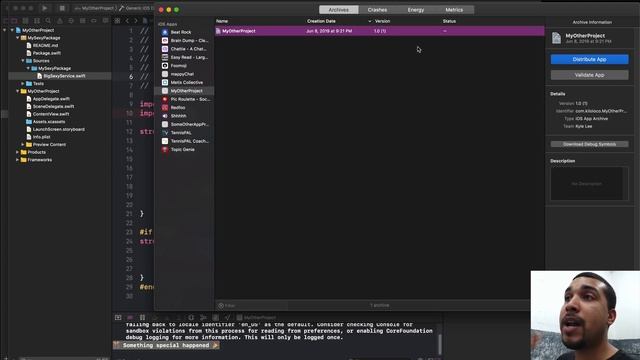Open the Debug navigator icon
This screenshot has height=360, width=640.
pos(82,20)
